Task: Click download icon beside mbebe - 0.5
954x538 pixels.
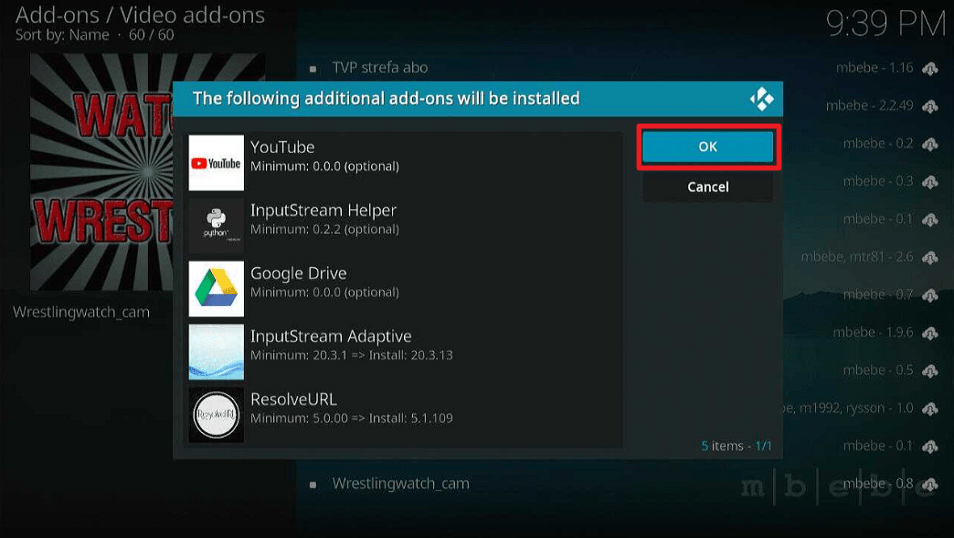Action: [x=930, y=371]
